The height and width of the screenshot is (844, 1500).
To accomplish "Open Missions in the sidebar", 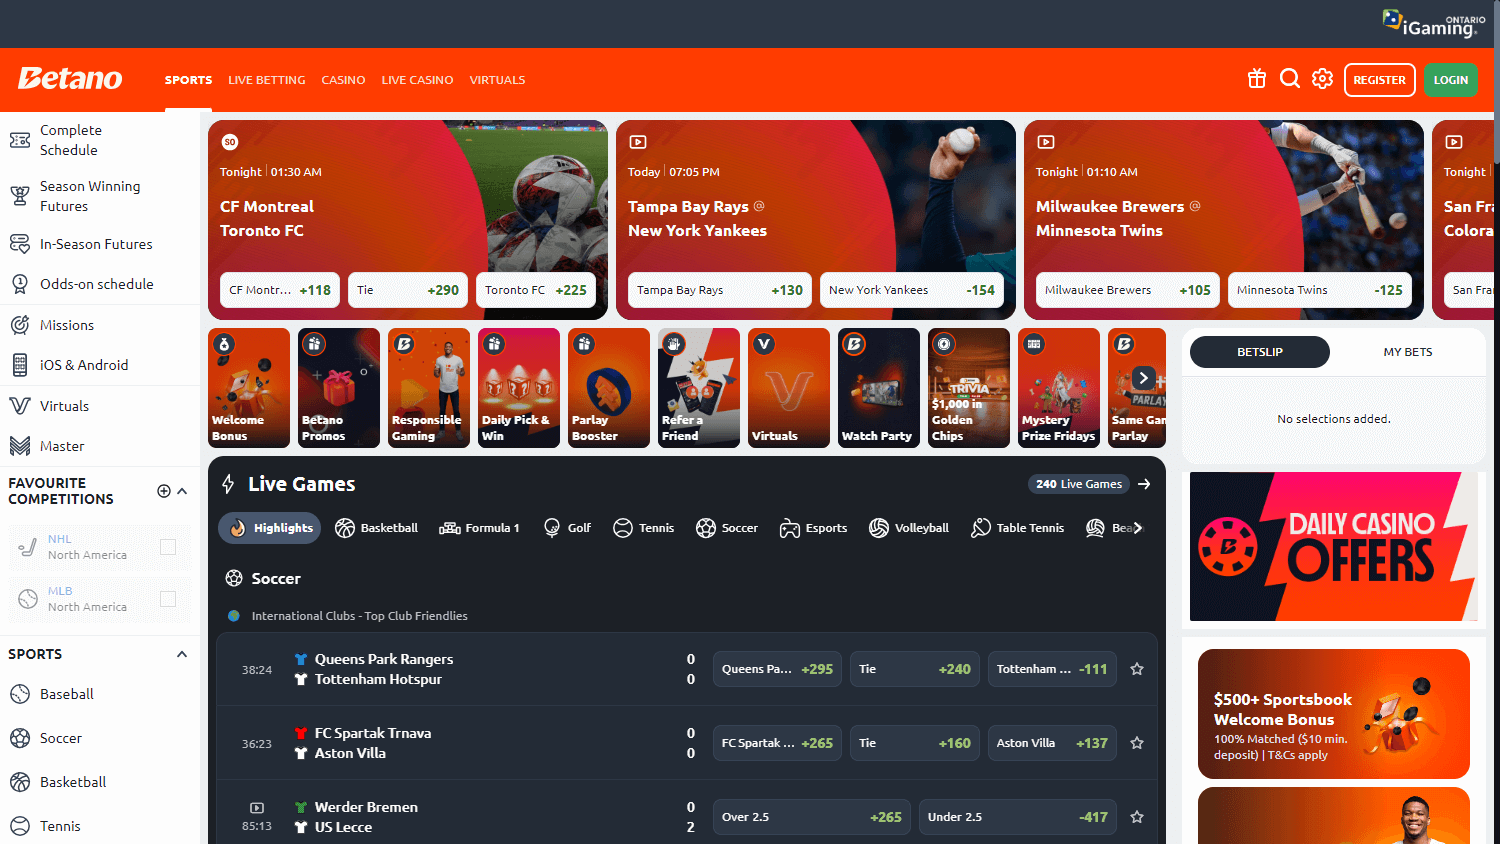I will coord(100,325).
